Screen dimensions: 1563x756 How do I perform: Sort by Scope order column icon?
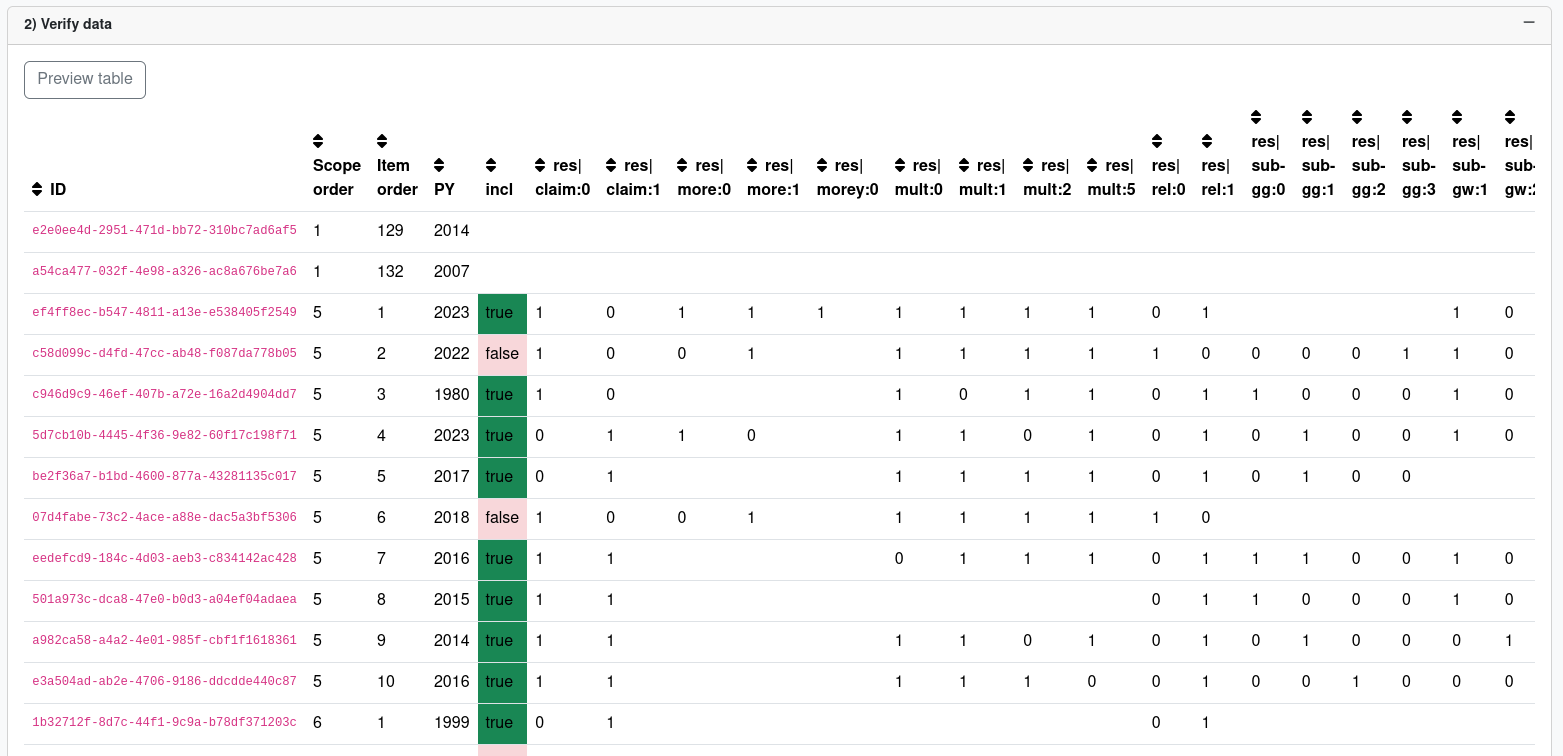click(319, 141)
